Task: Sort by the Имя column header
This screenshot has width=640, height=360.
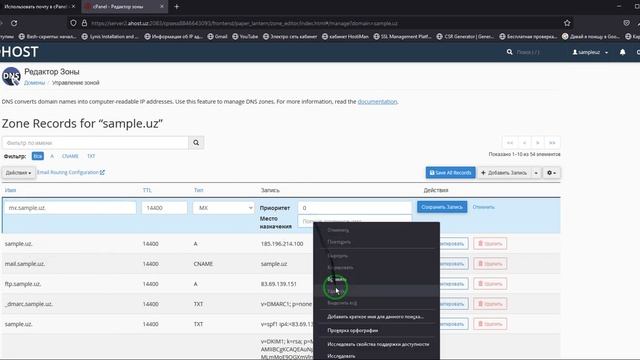Action: pos(10,190)
